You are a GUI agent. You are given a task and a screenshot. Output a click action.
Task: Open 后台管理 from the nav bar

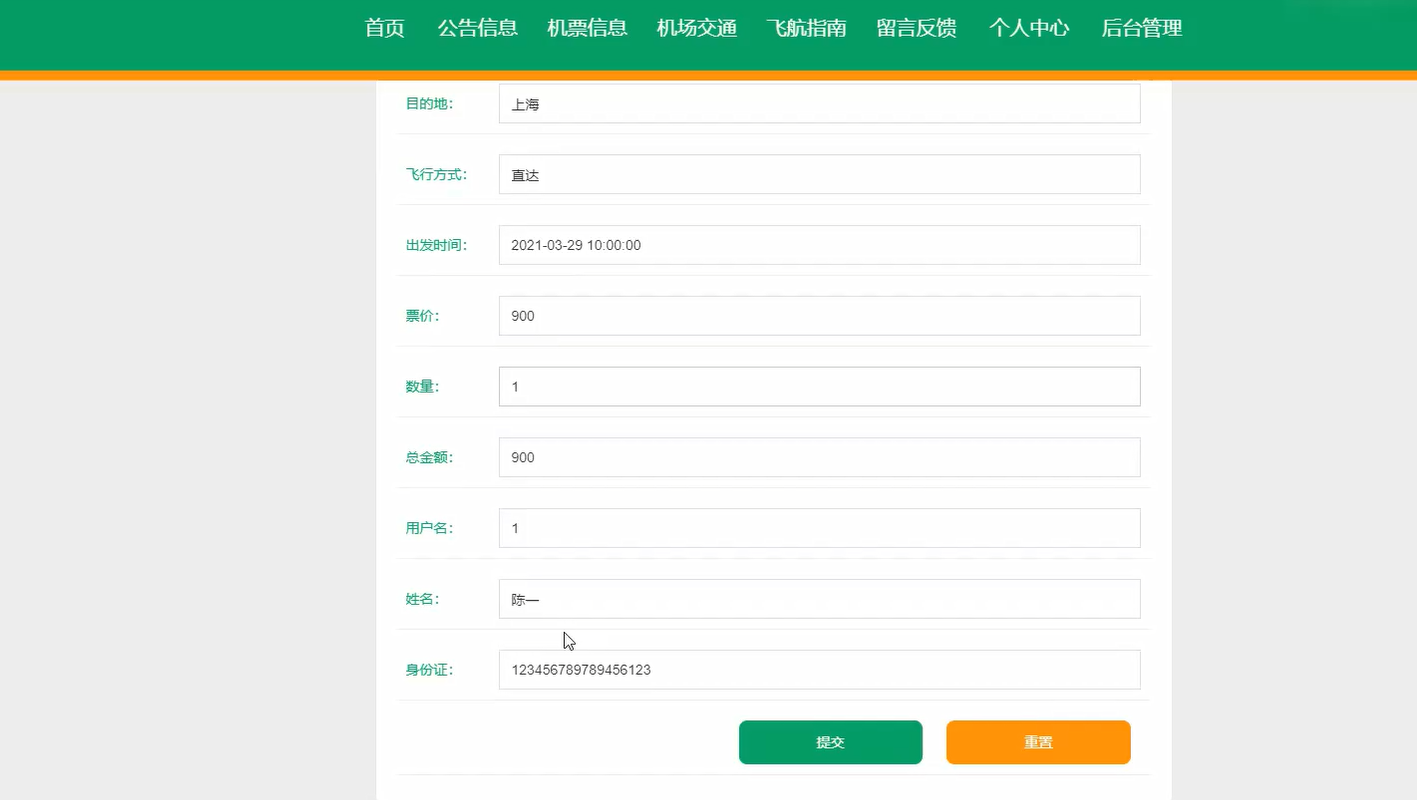pyautogui.click(x=1142, y=28)
